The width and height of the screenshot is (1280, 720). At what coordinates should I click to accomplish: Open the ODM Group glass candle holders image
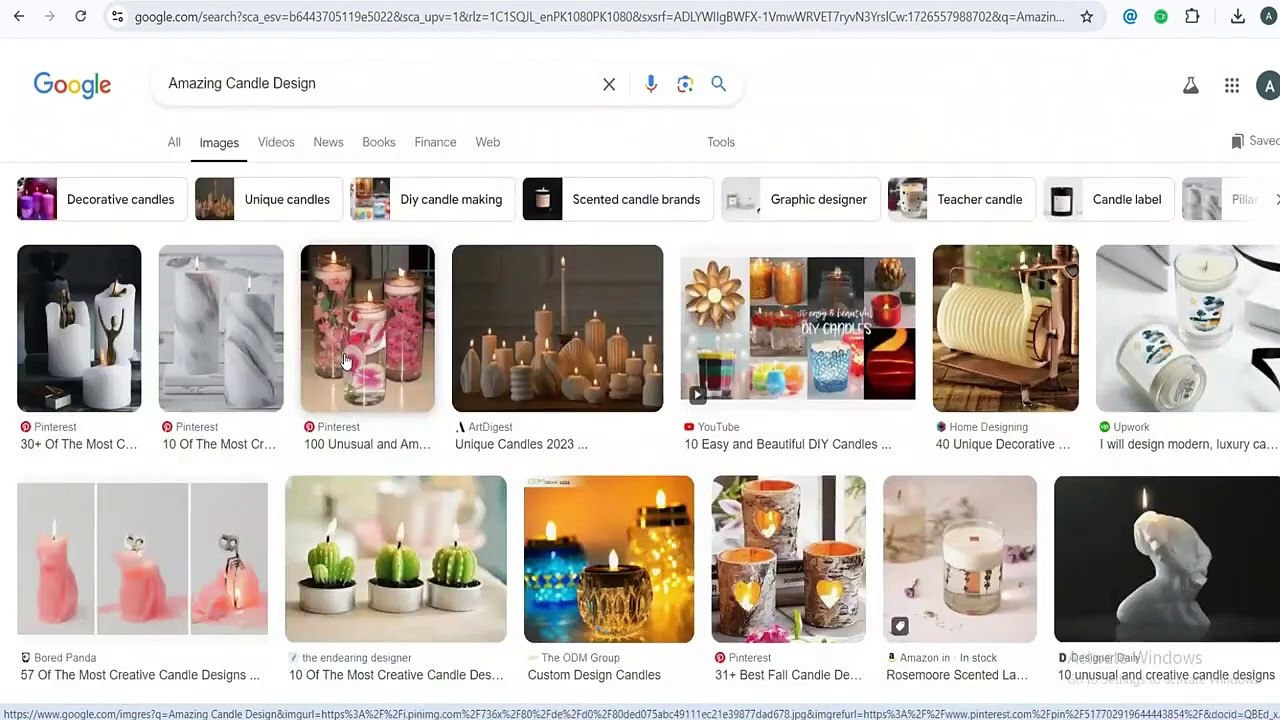coord(609,559)
